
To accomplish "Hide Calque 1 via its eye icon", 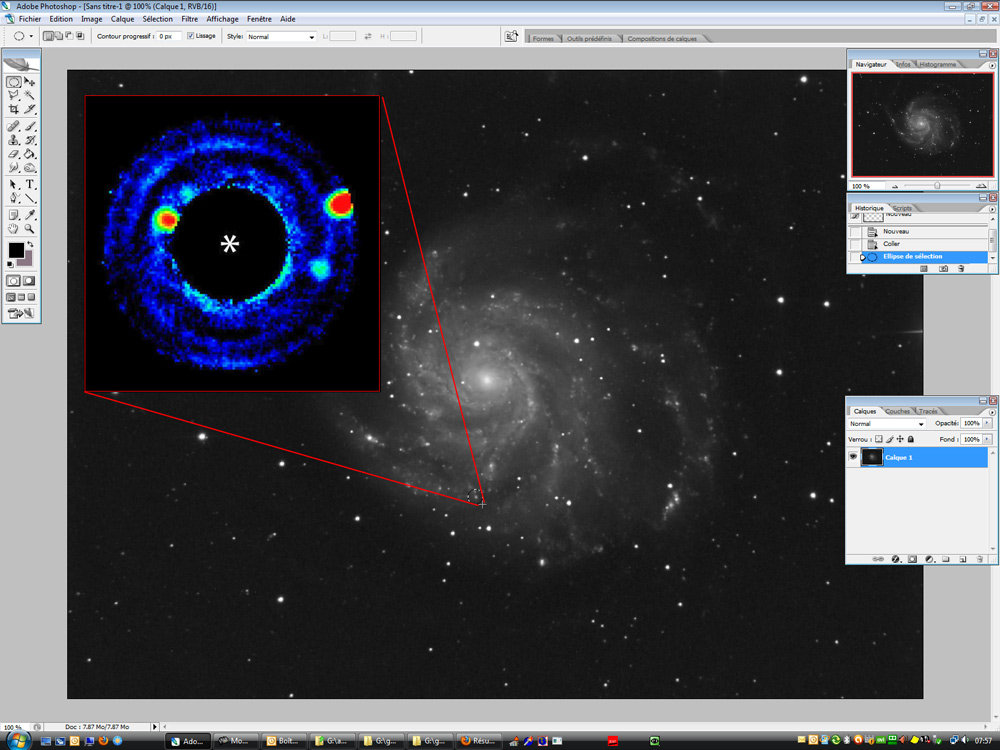I will pyautogui.click(x=853, y=456).
